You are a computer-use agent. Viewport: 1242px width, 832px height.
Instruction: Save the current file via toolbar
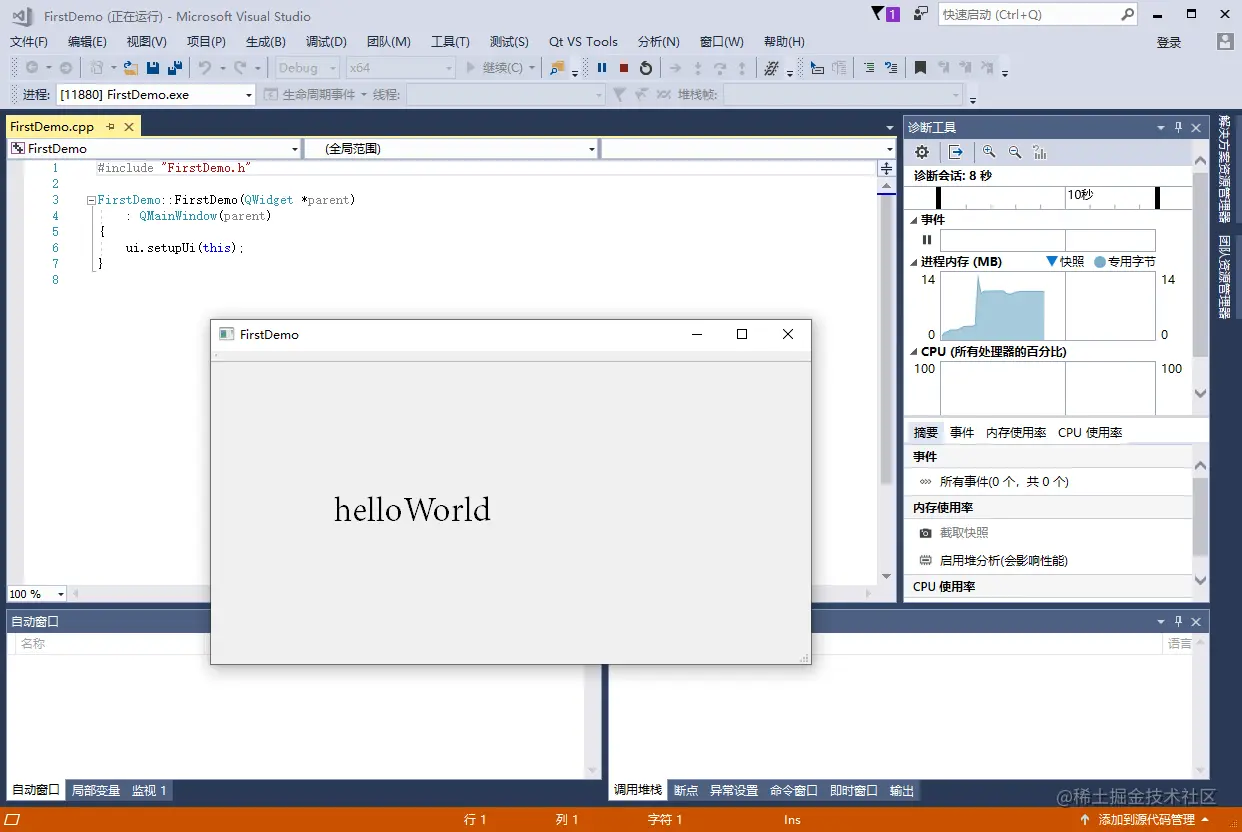point(153,68)
